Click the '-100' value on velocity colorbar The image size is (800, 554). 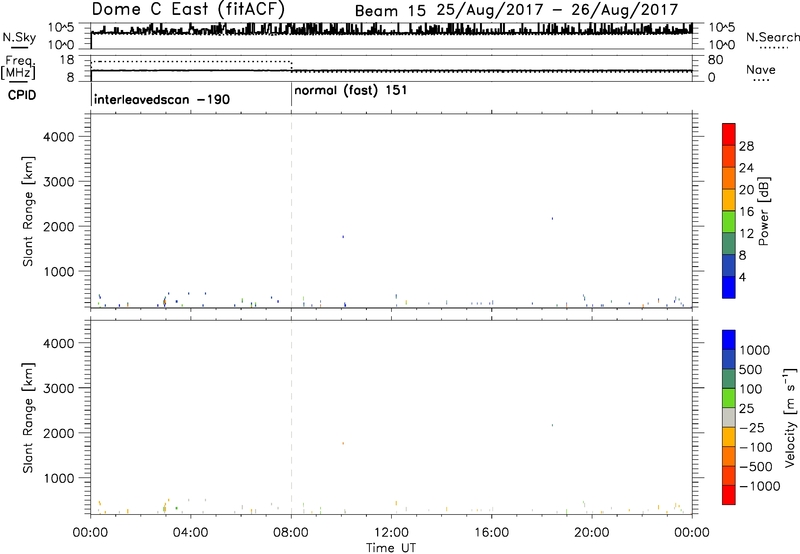pyautogui.click(x=756, y=447)
